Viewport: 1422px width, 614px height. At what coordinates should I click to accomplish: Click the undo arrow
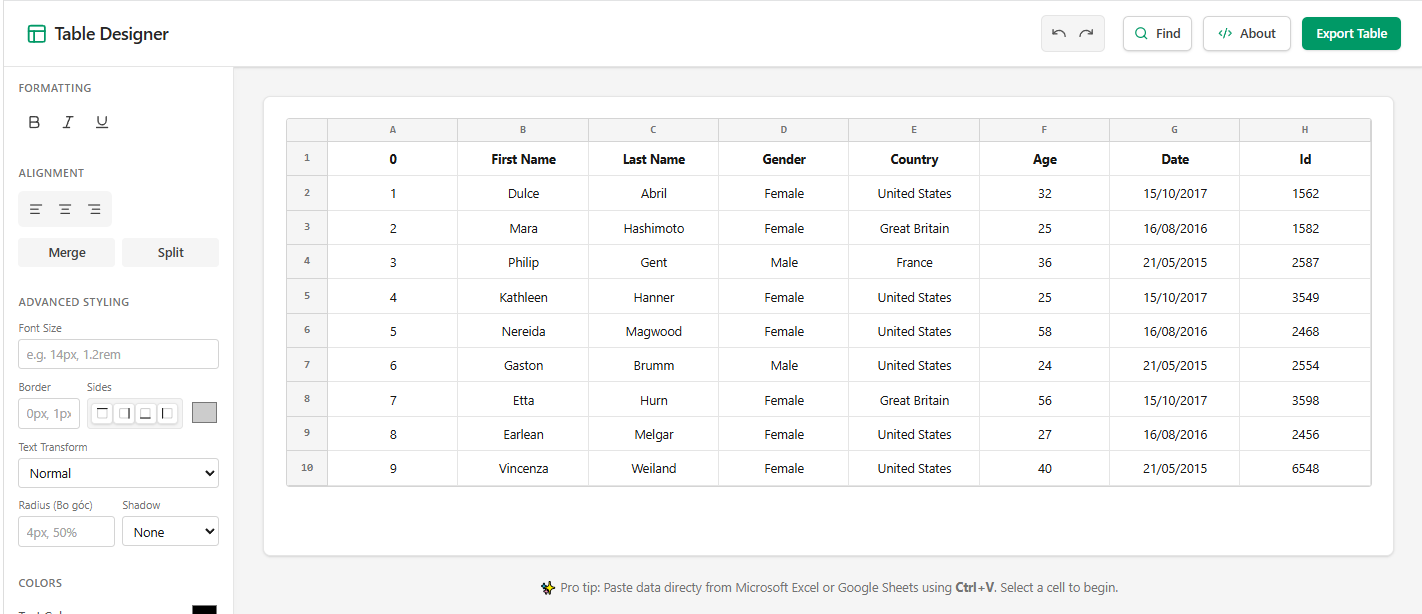1059,33
